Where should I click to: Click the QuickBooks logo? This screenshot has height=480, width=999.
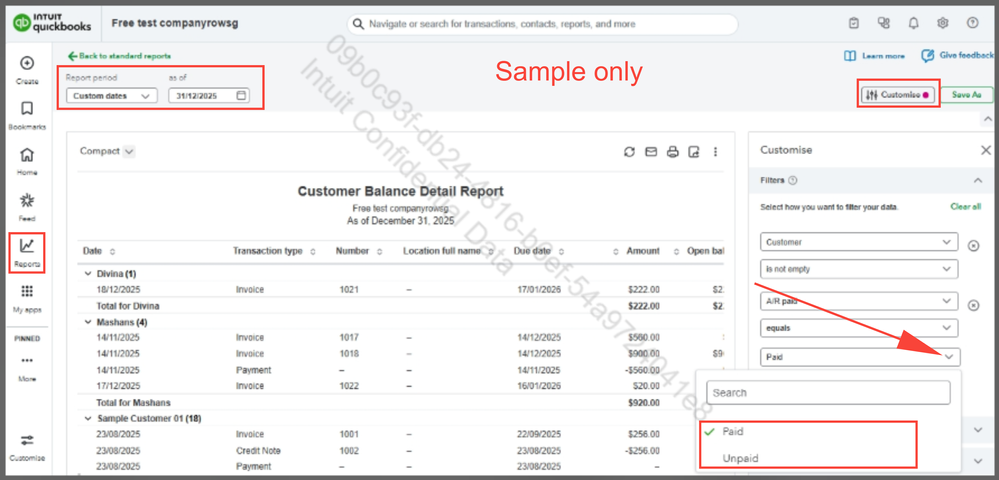point(52,24)
